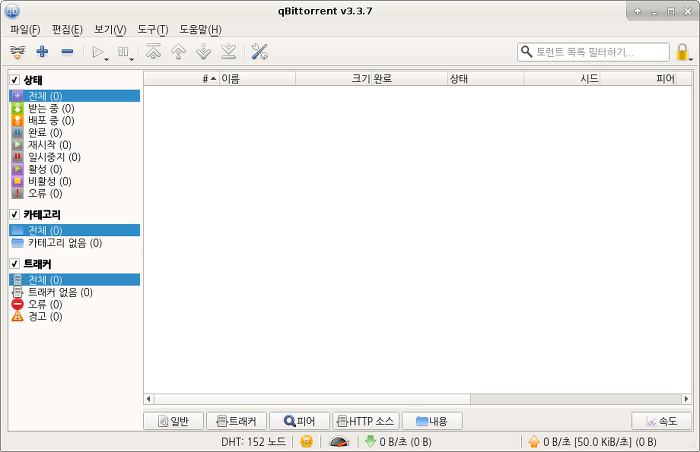Image resolution: width=700 pixels, height=452 pixels.
Task: Select 경고 (0) with warning triangle
Action: (x=74, y=316)
